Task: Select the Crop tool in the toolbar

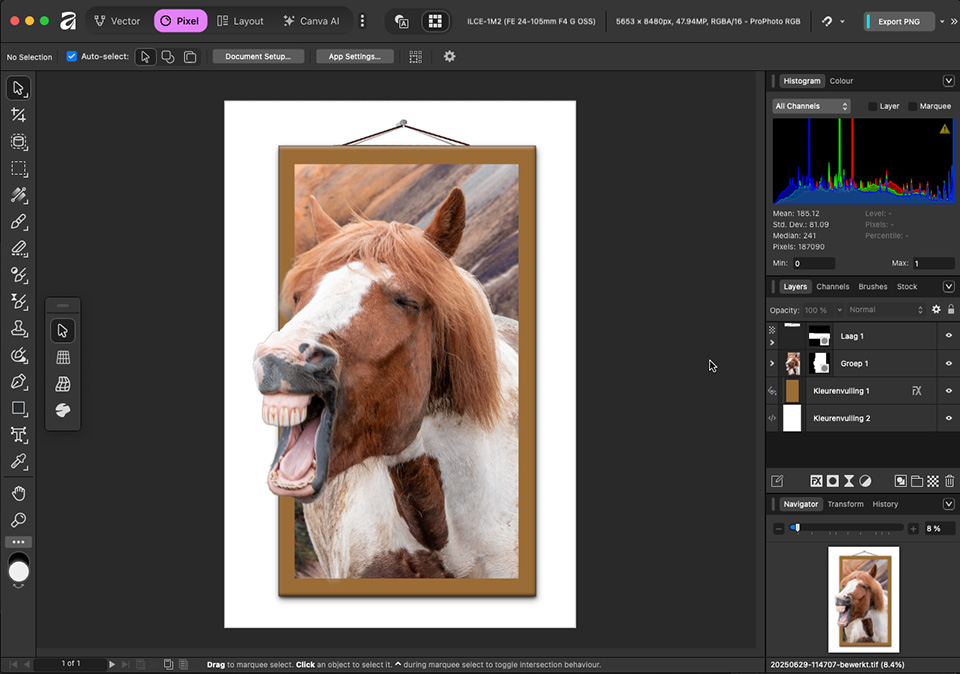Action: click(x=18, y=115)
